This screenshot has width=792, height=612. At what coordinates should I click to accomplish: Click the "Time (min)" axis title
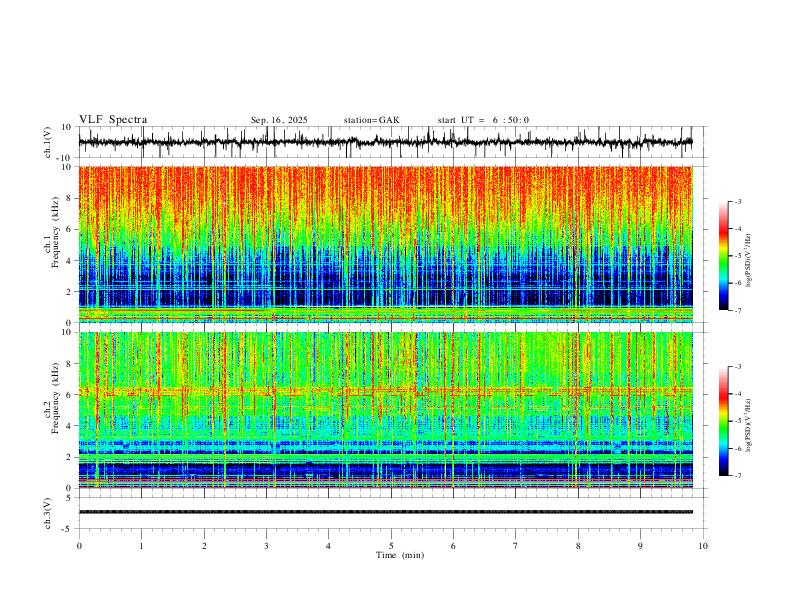pos(400,555)
